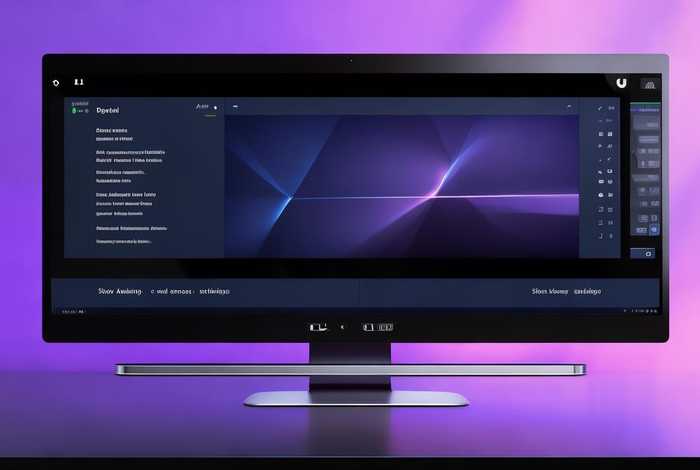Screen dimensions: 700x470
Task: Click the first label on the bottom bar's right side
Action: (x=550, y=291)
